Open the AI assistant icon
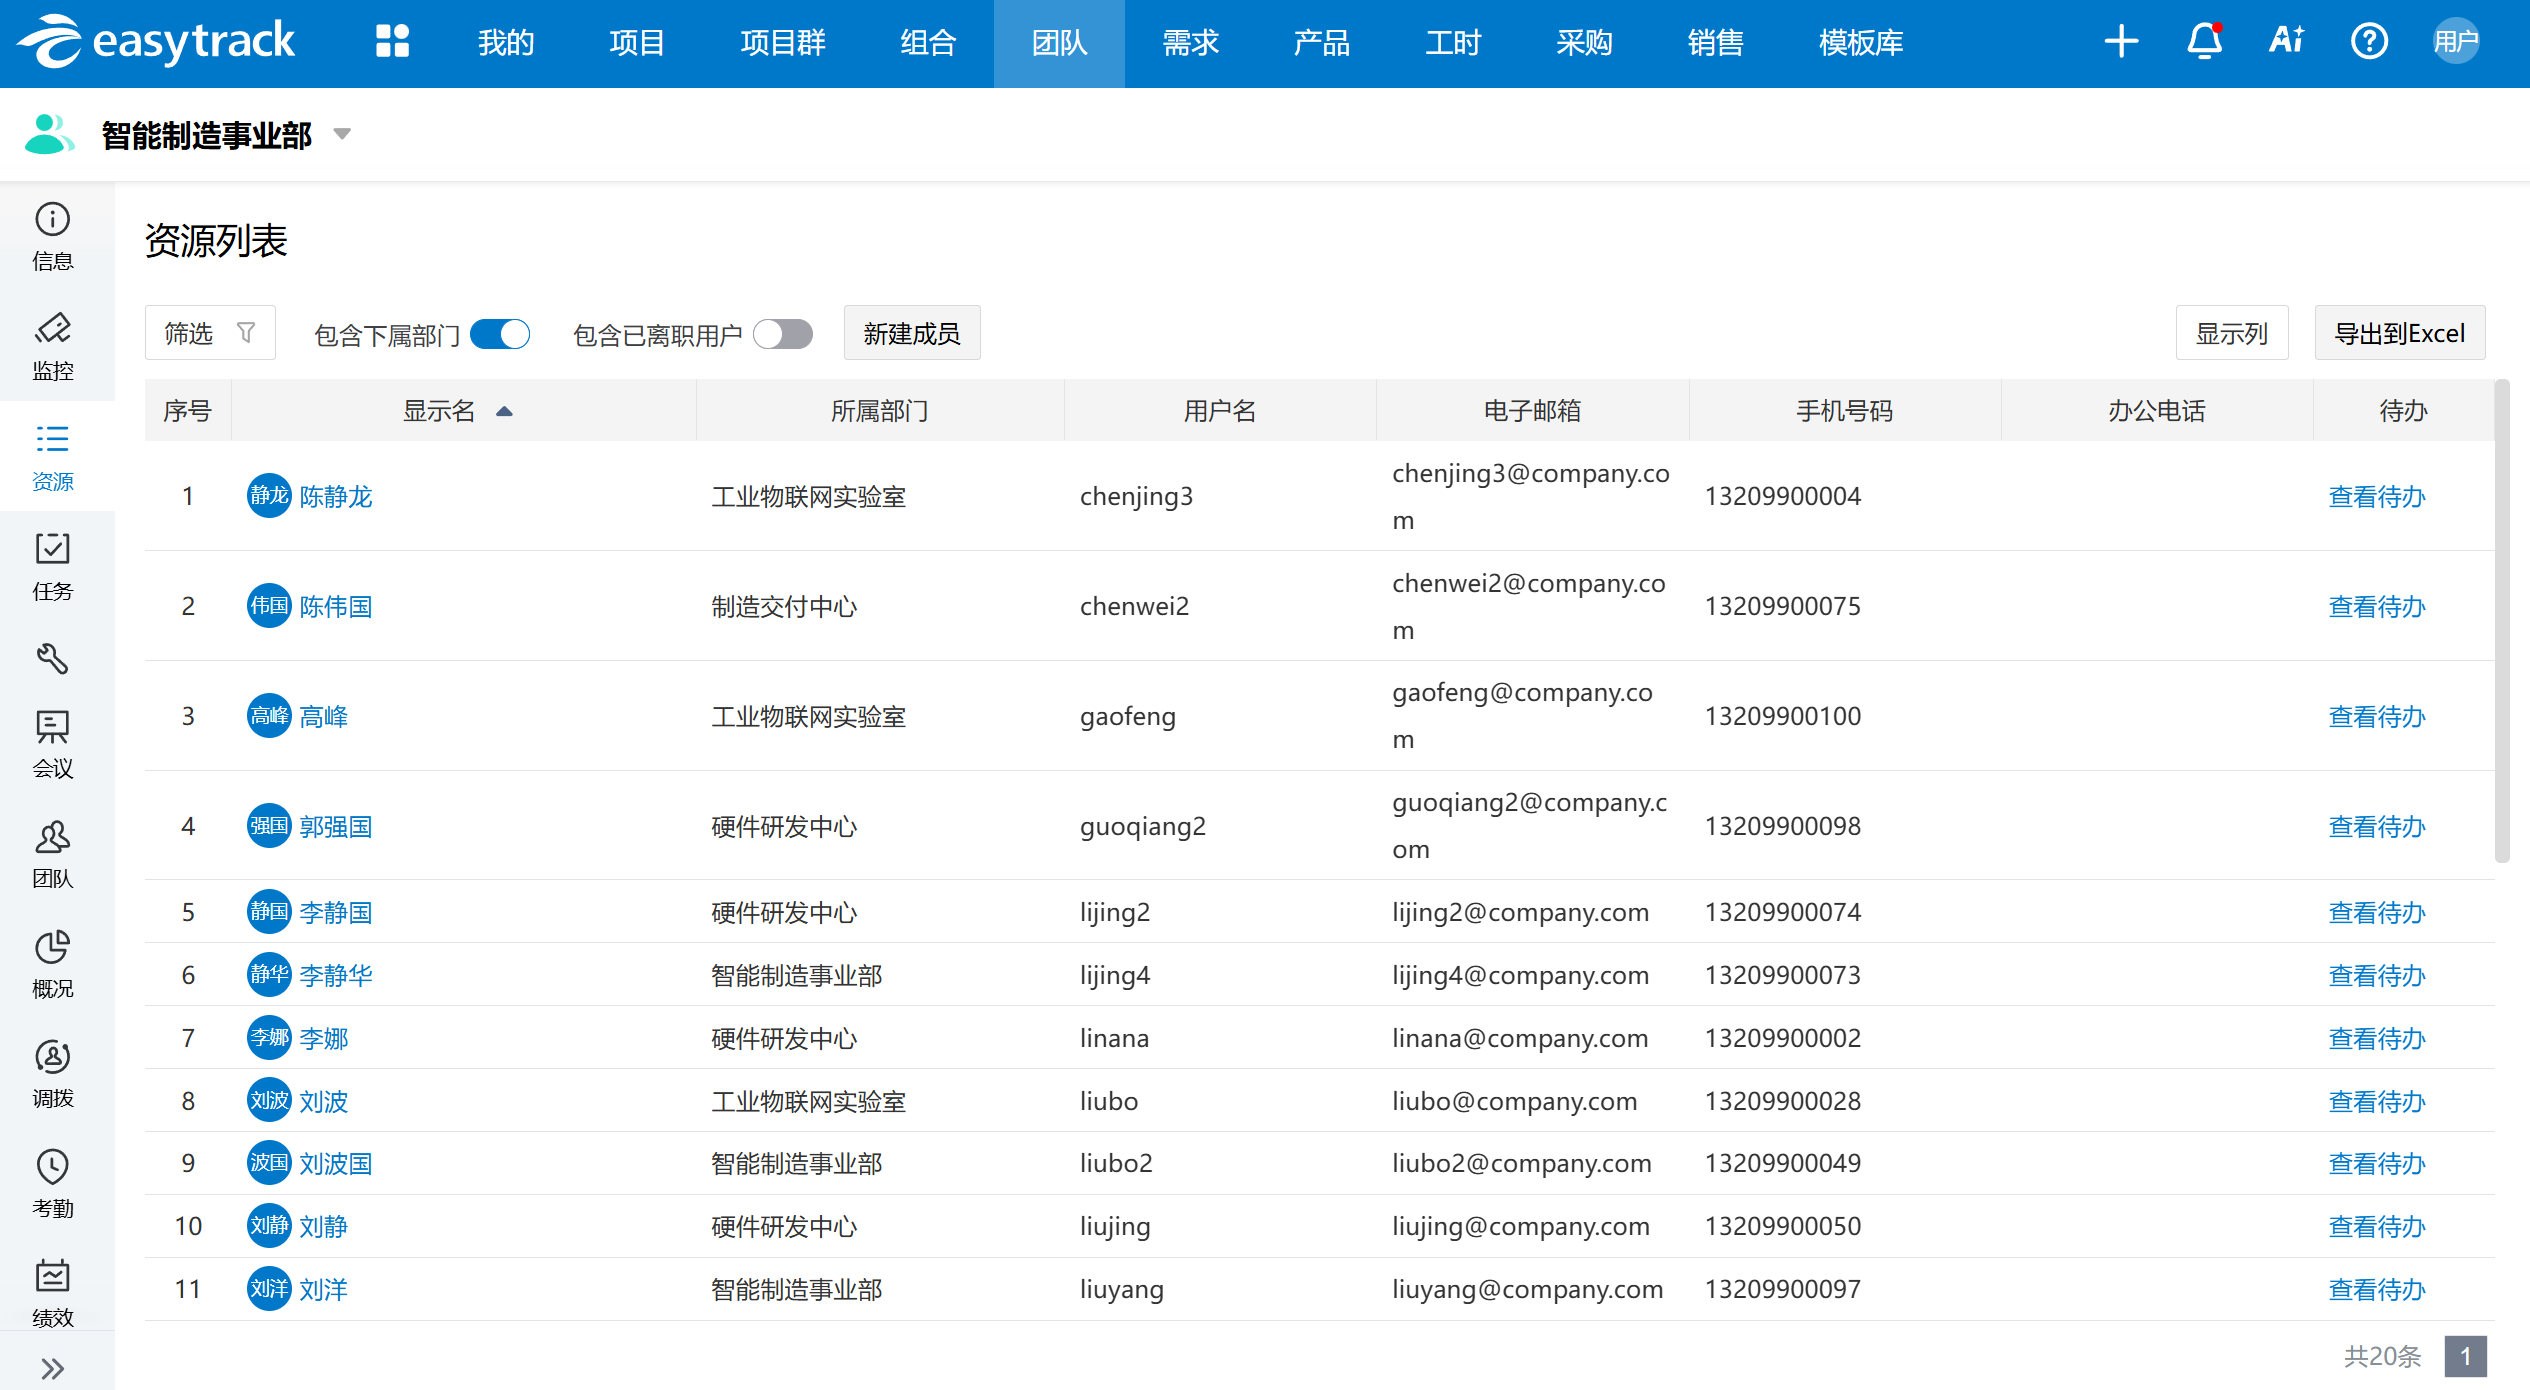Viewport: 2530px width, 1390px height. (2286, 42)
